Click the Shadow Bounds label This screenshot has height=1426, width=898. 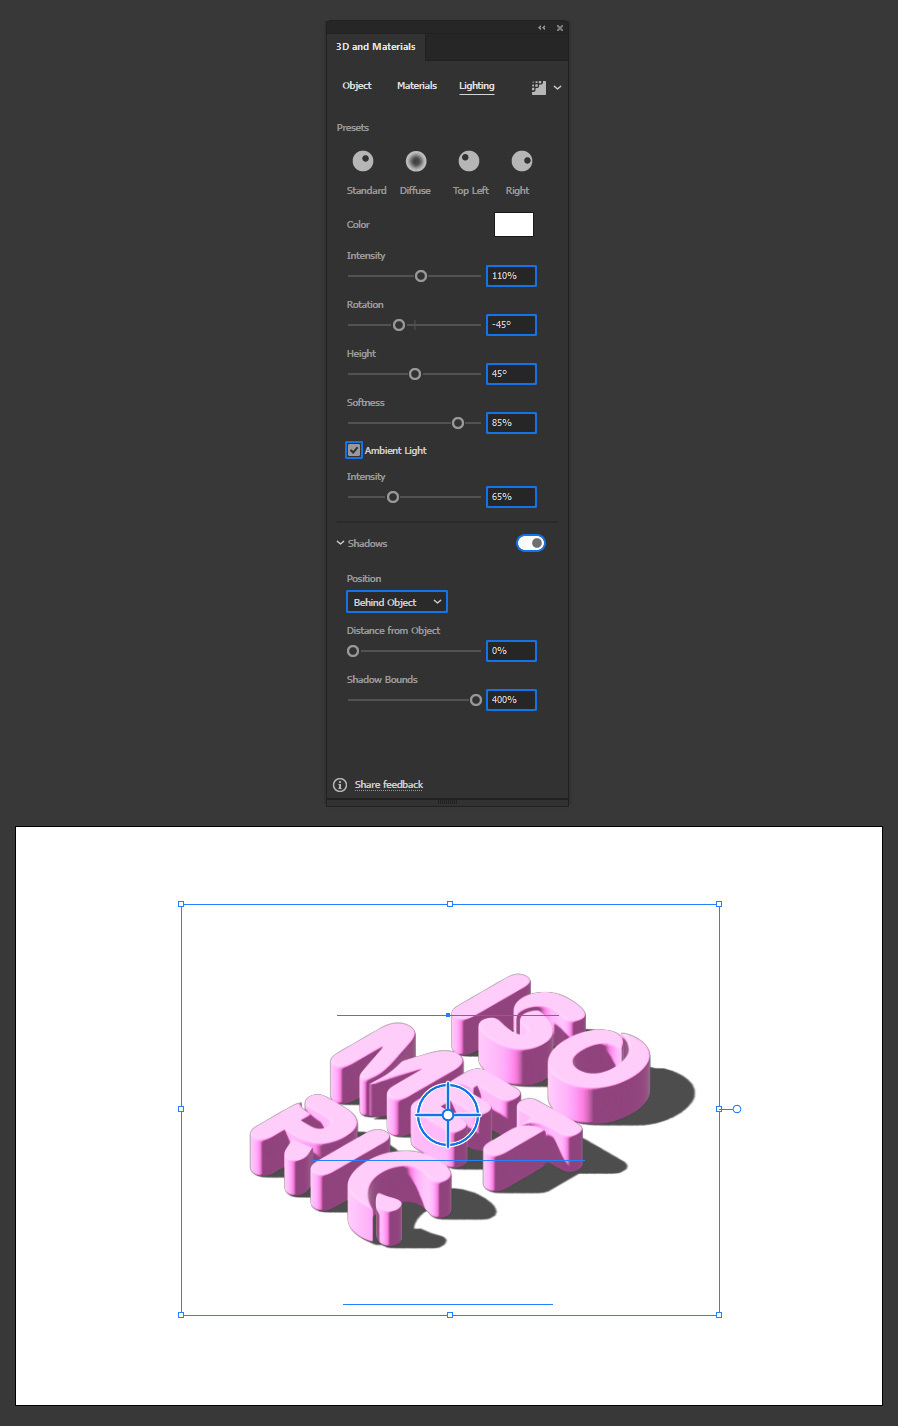pyautogui.click(x=382, y=680)
